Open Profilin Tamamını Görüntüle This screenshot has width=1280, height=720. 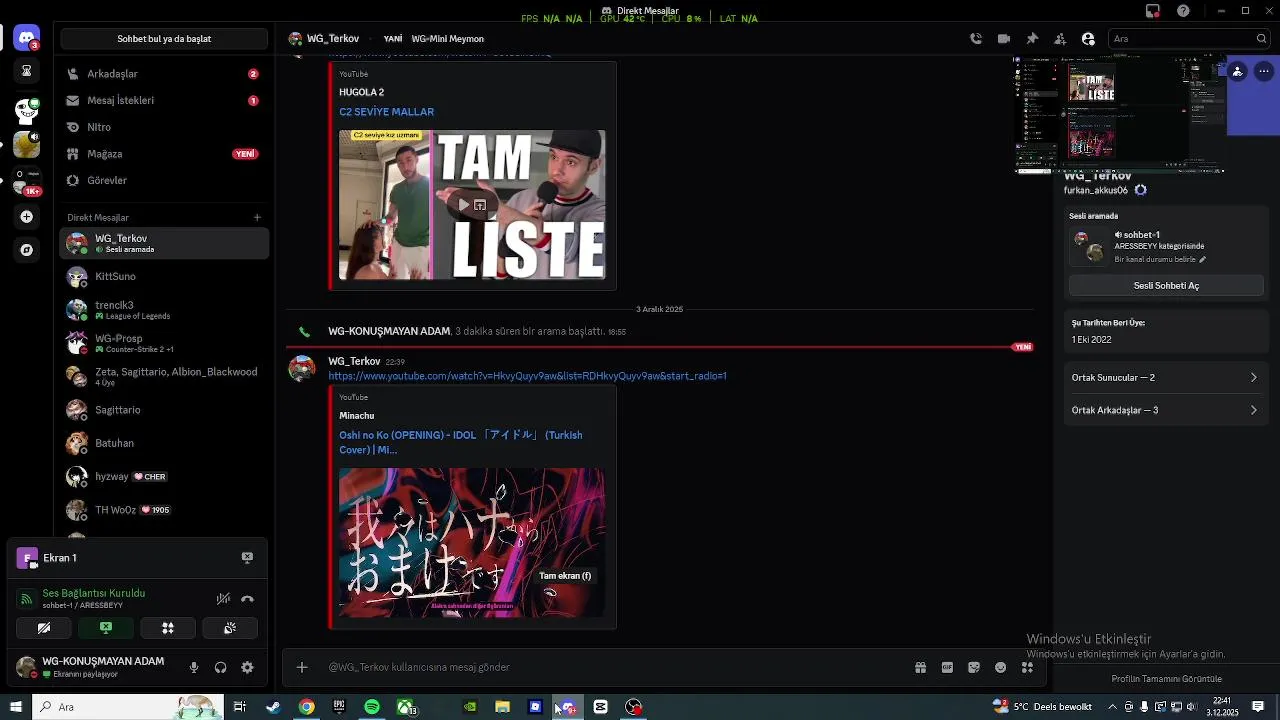pos(1166,679)
